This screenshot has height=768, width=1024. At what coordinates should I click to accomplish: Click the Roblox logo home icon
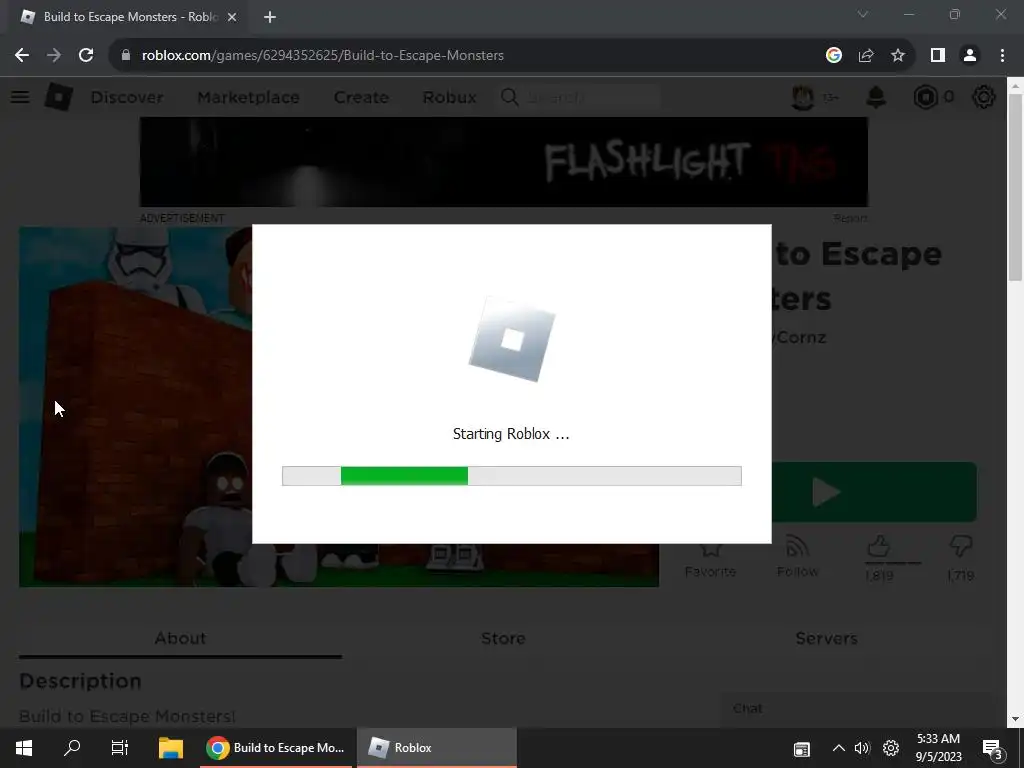[x=59, y=97]
